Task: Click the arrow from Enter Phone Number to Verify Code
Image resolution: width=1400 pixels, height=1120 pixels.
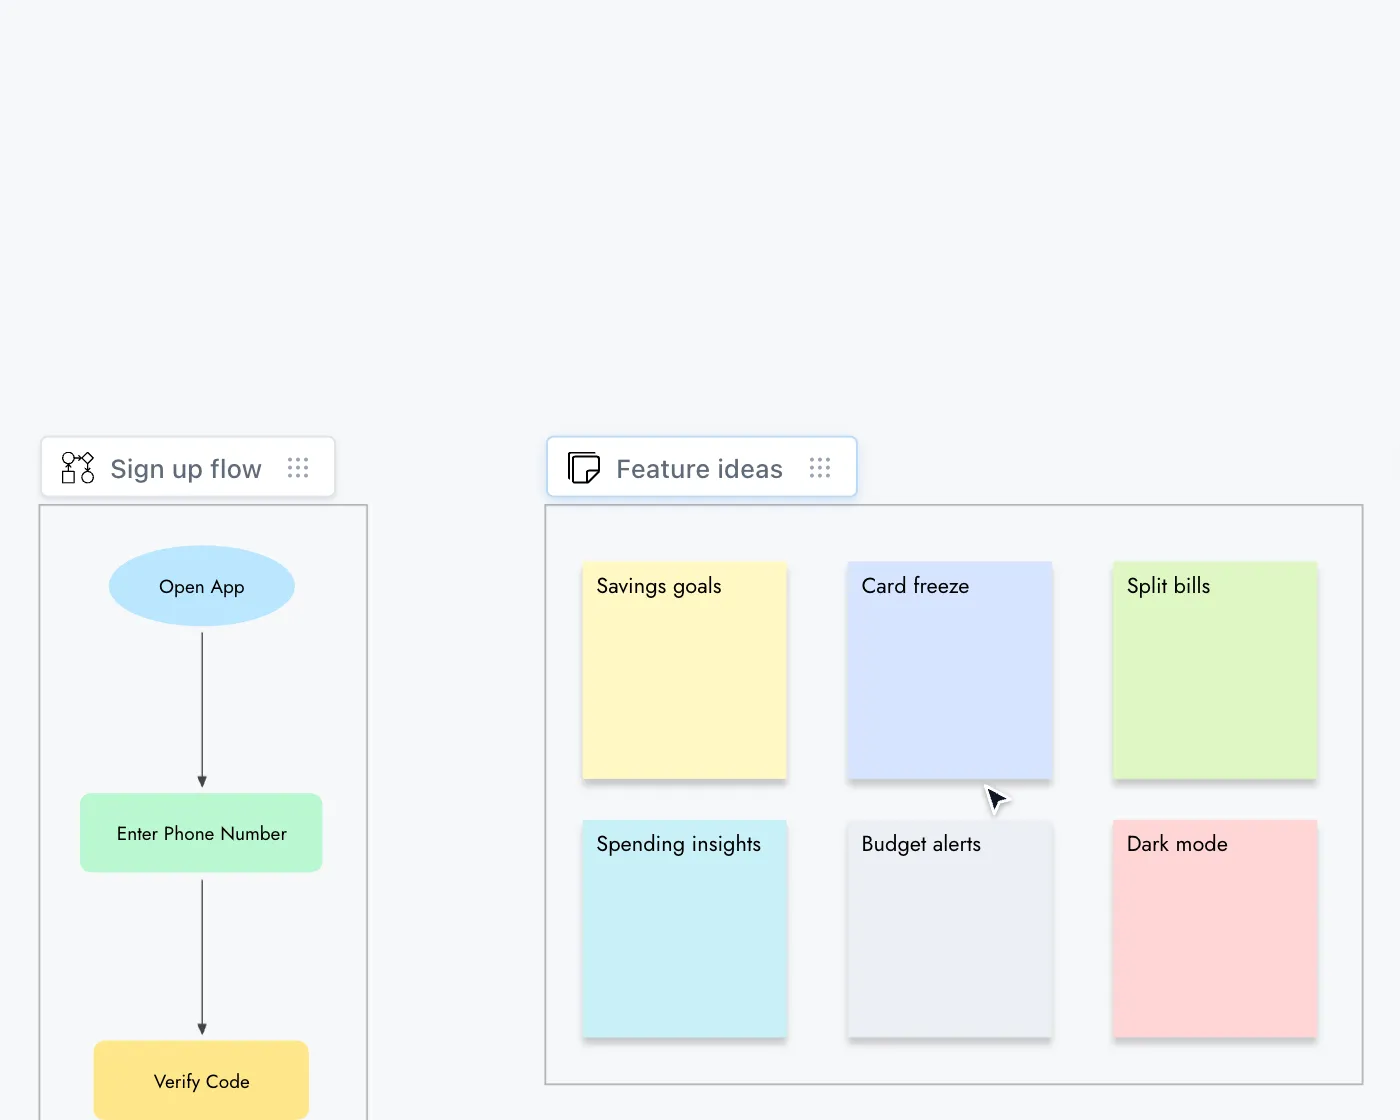Action: coord(202,957)
